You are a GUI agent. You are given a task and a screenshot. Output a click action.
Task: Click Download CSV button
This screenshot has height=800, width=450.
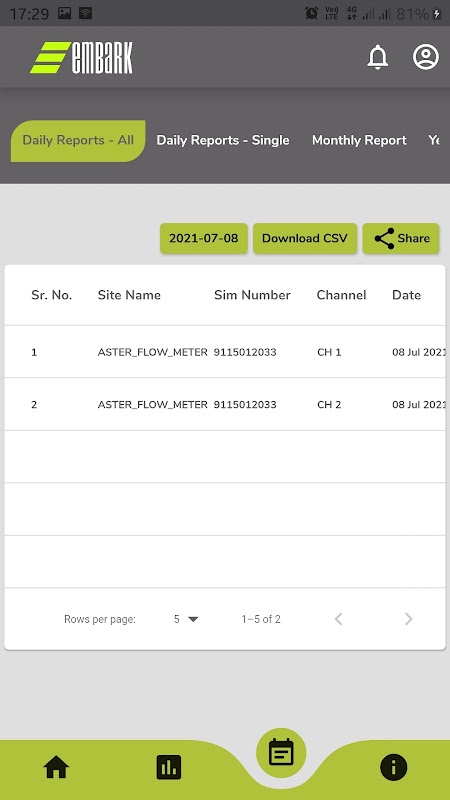point(305,238)
